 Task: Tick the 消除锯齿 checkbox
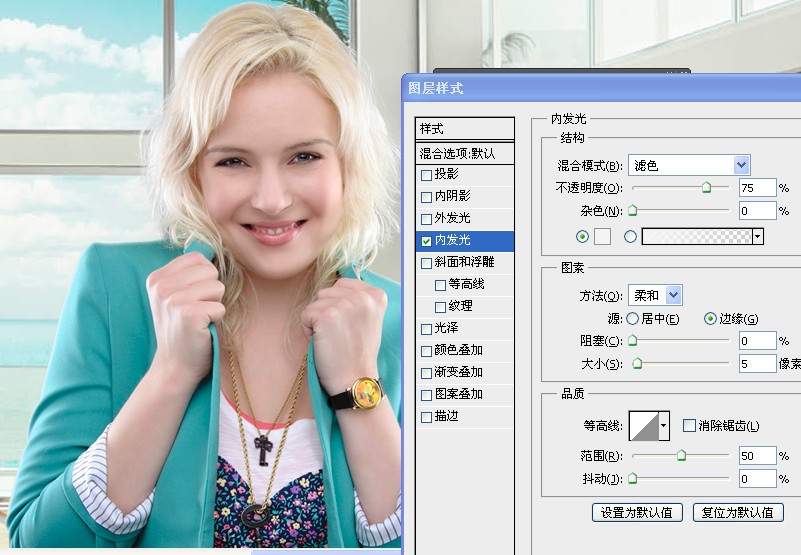click(689, 425)
